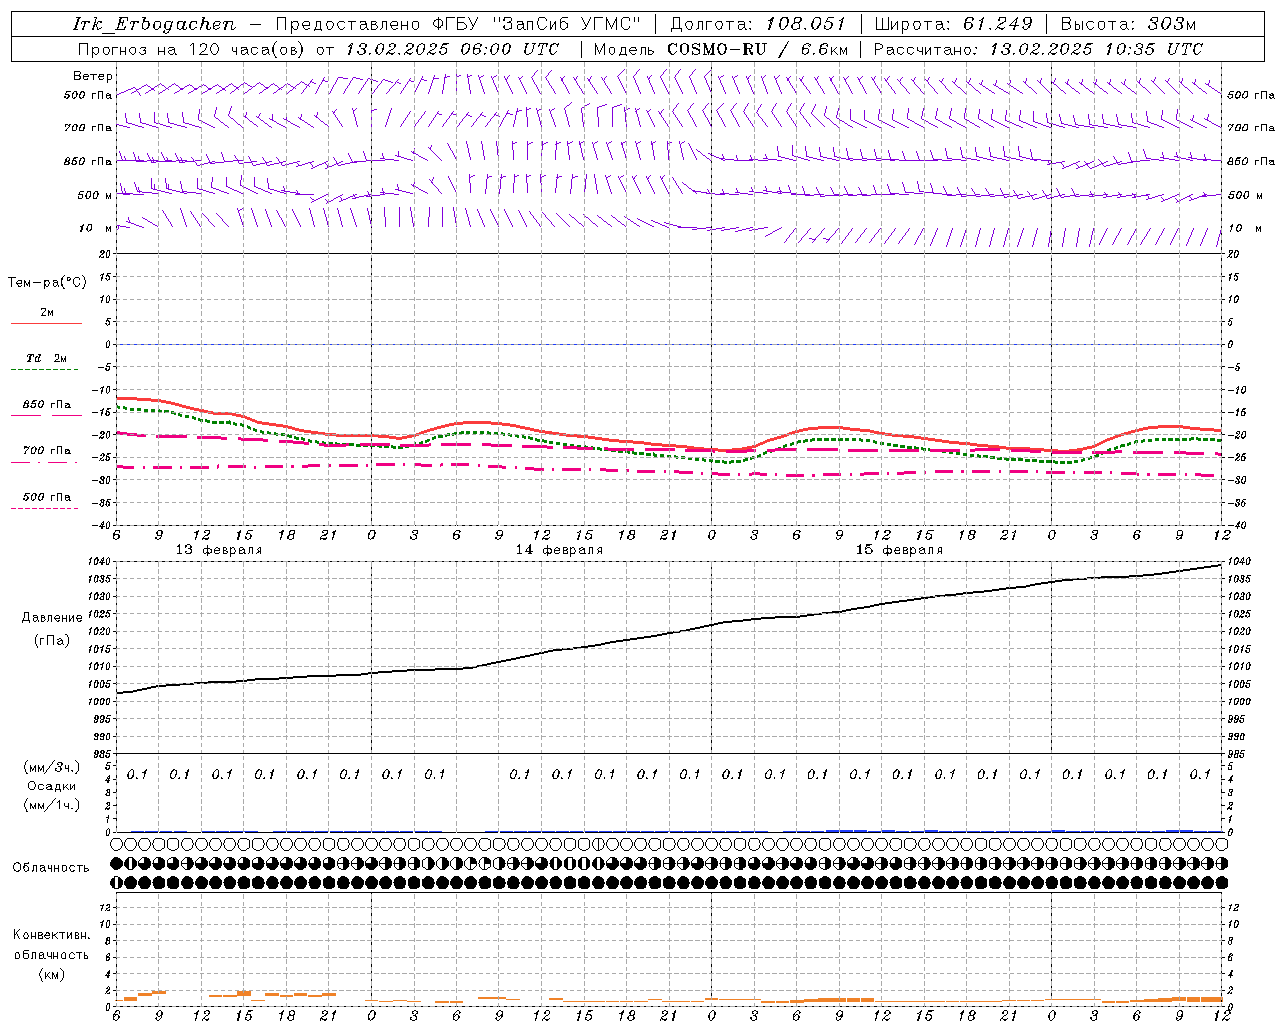Select Рассчитано: 13.02.2025 10:35 UTC timestamp
Screen dimensions: 1280x1024
(x=1039, y=49)
